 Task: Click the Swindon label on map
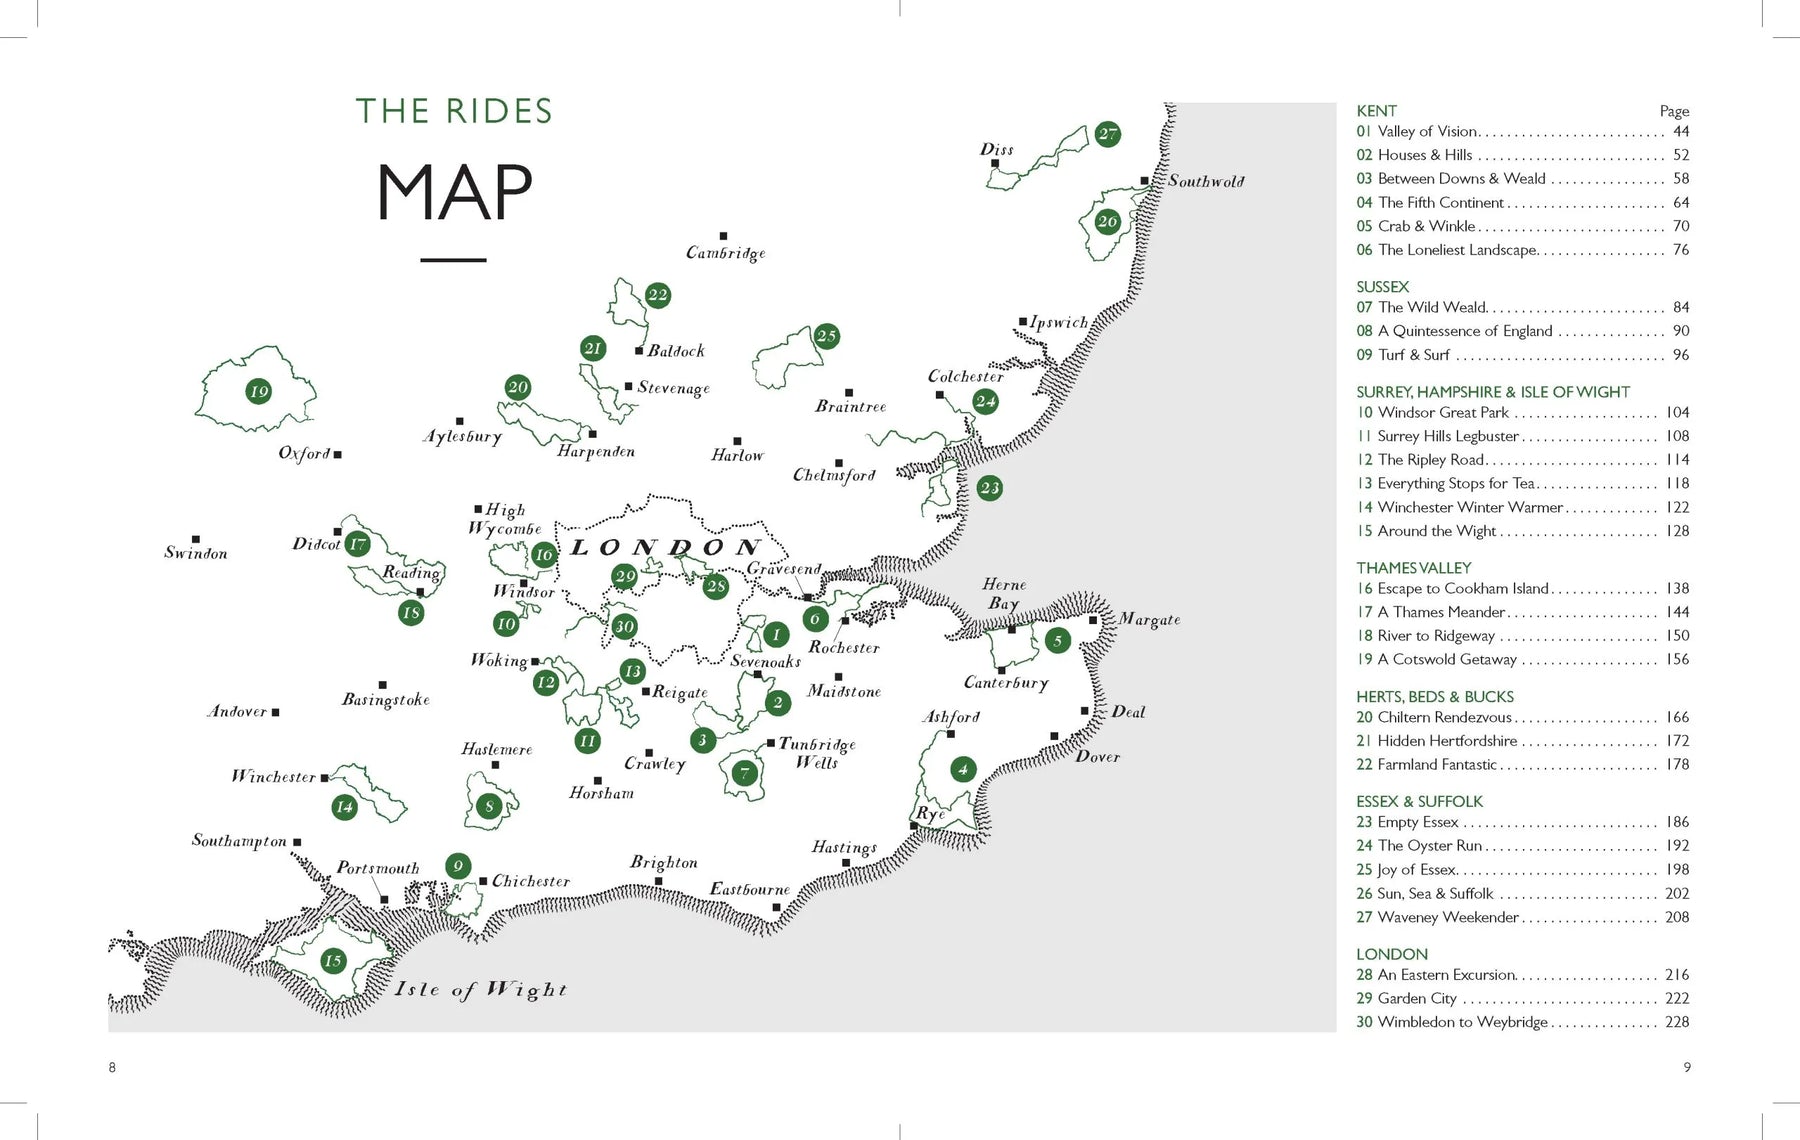point(196,553)
